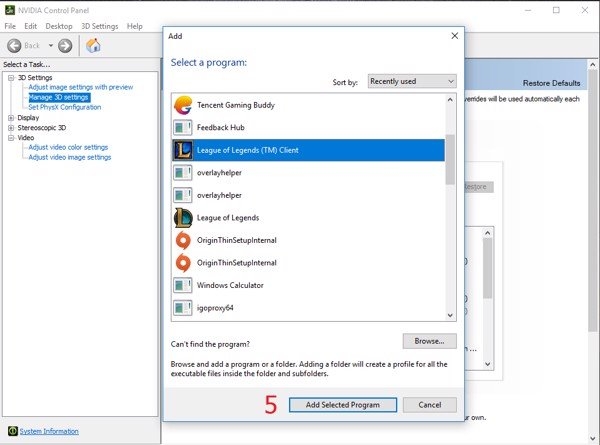The width and height of the screenshot is (600, 445).
Task: Click the League of Legends (TM) Client icon
Action: pos(183,150)
